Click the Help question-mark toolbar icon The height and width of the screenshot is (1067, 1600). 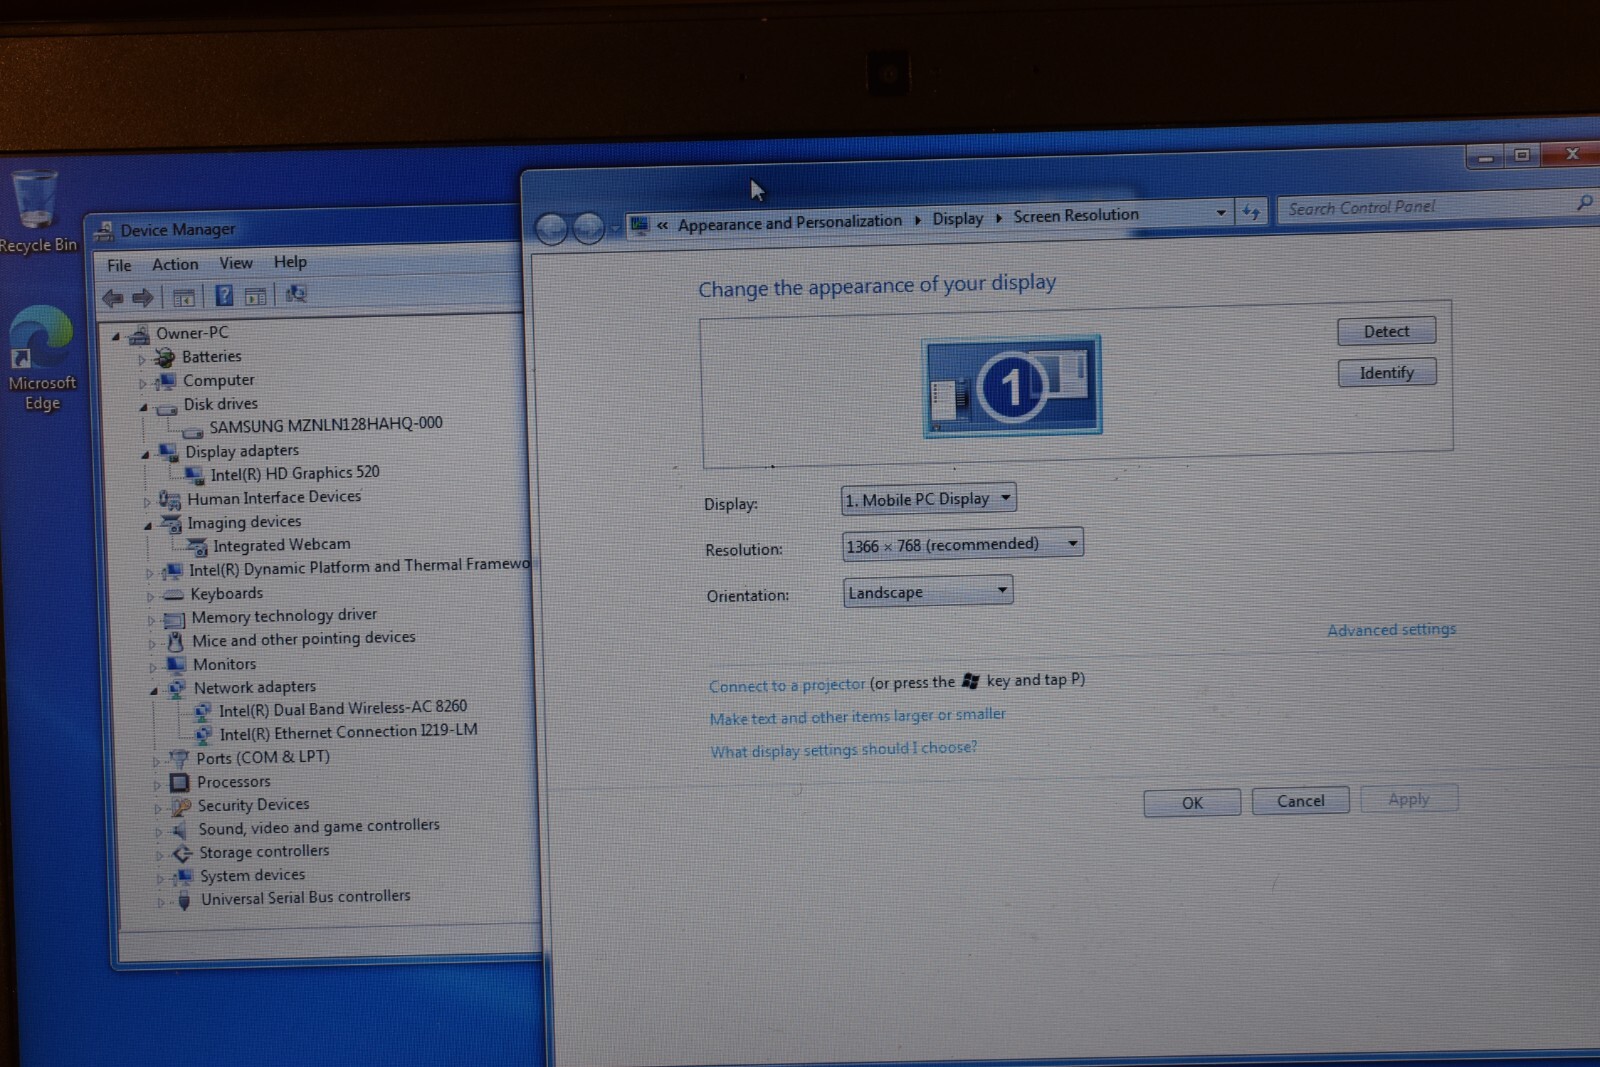224,295
